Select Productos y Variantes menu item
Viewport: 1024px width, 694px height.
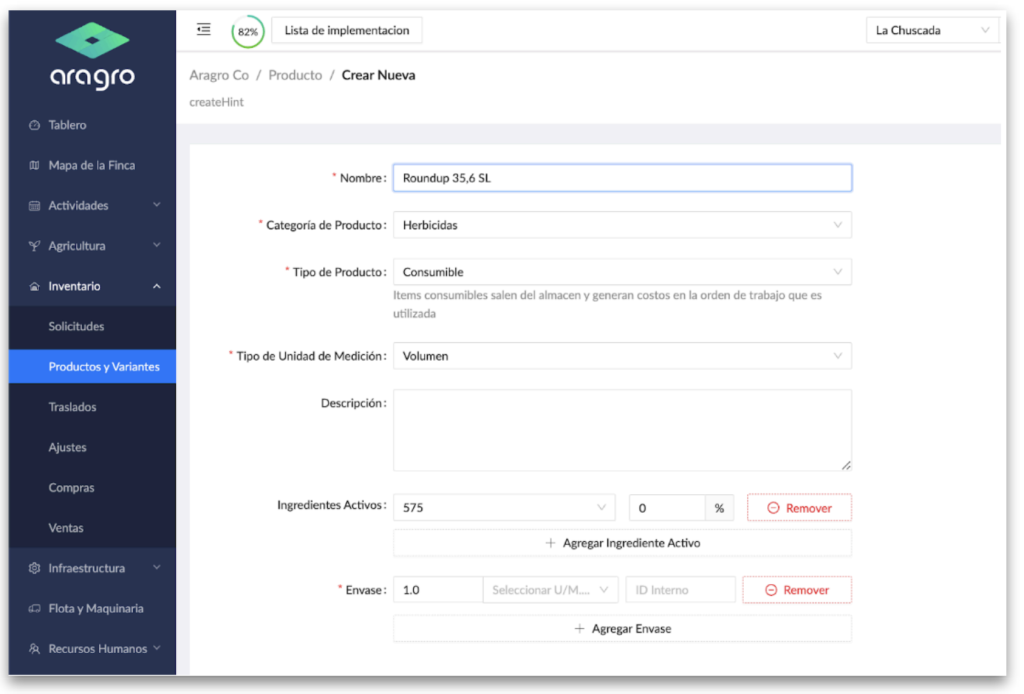point(92,366)
